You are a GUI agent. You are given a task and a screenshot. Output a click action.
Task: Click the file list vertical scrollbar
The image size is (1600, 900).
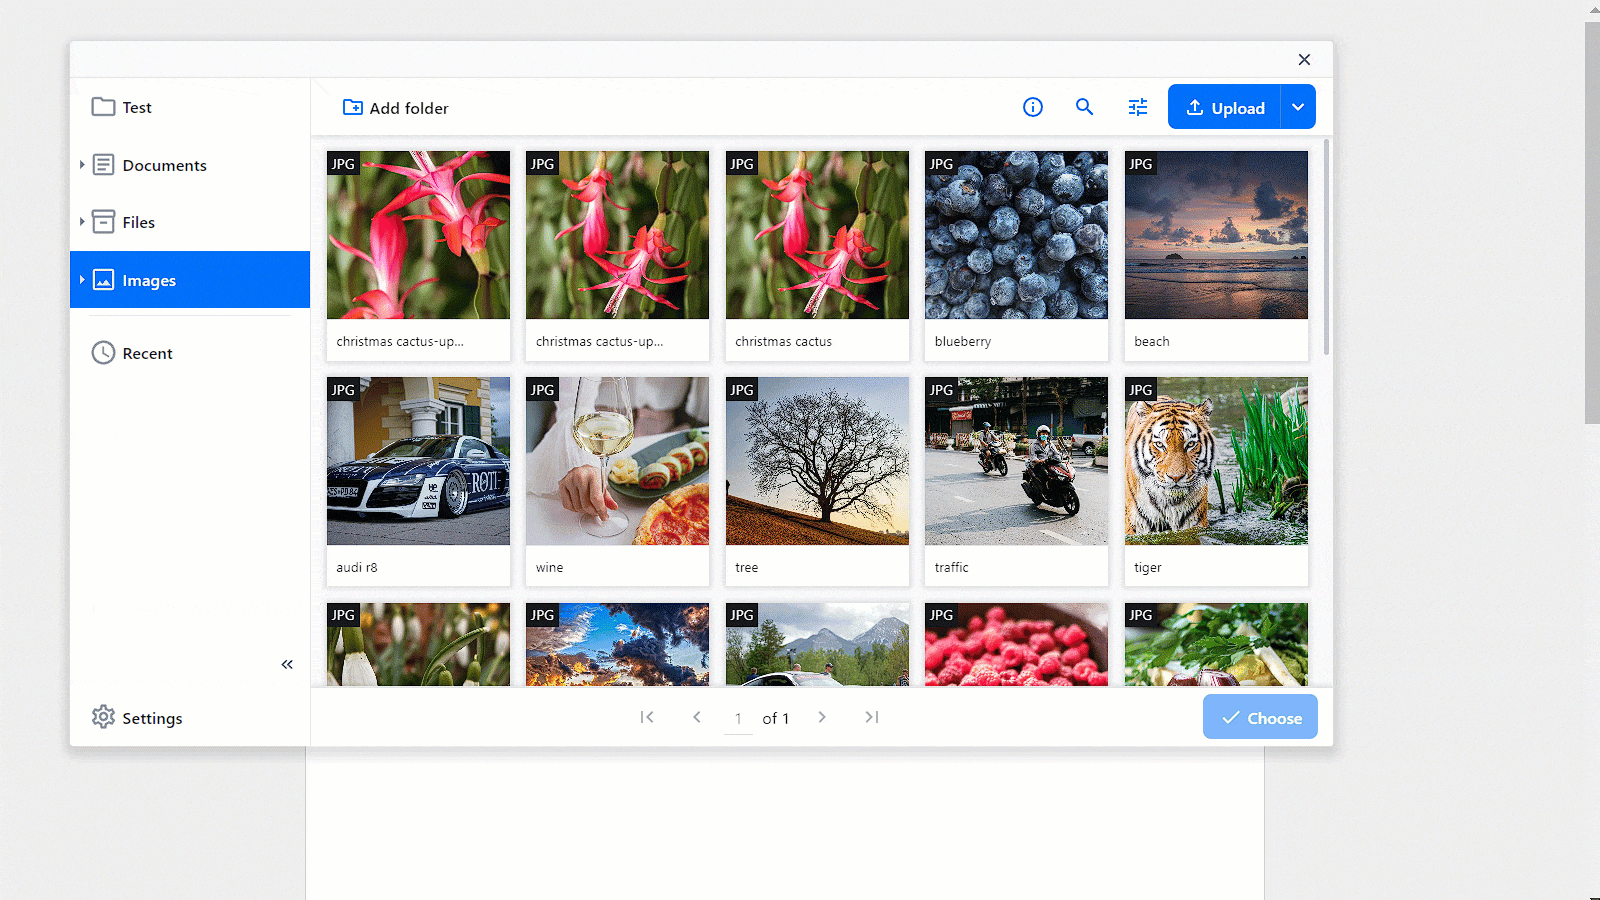click(1326, 250)
